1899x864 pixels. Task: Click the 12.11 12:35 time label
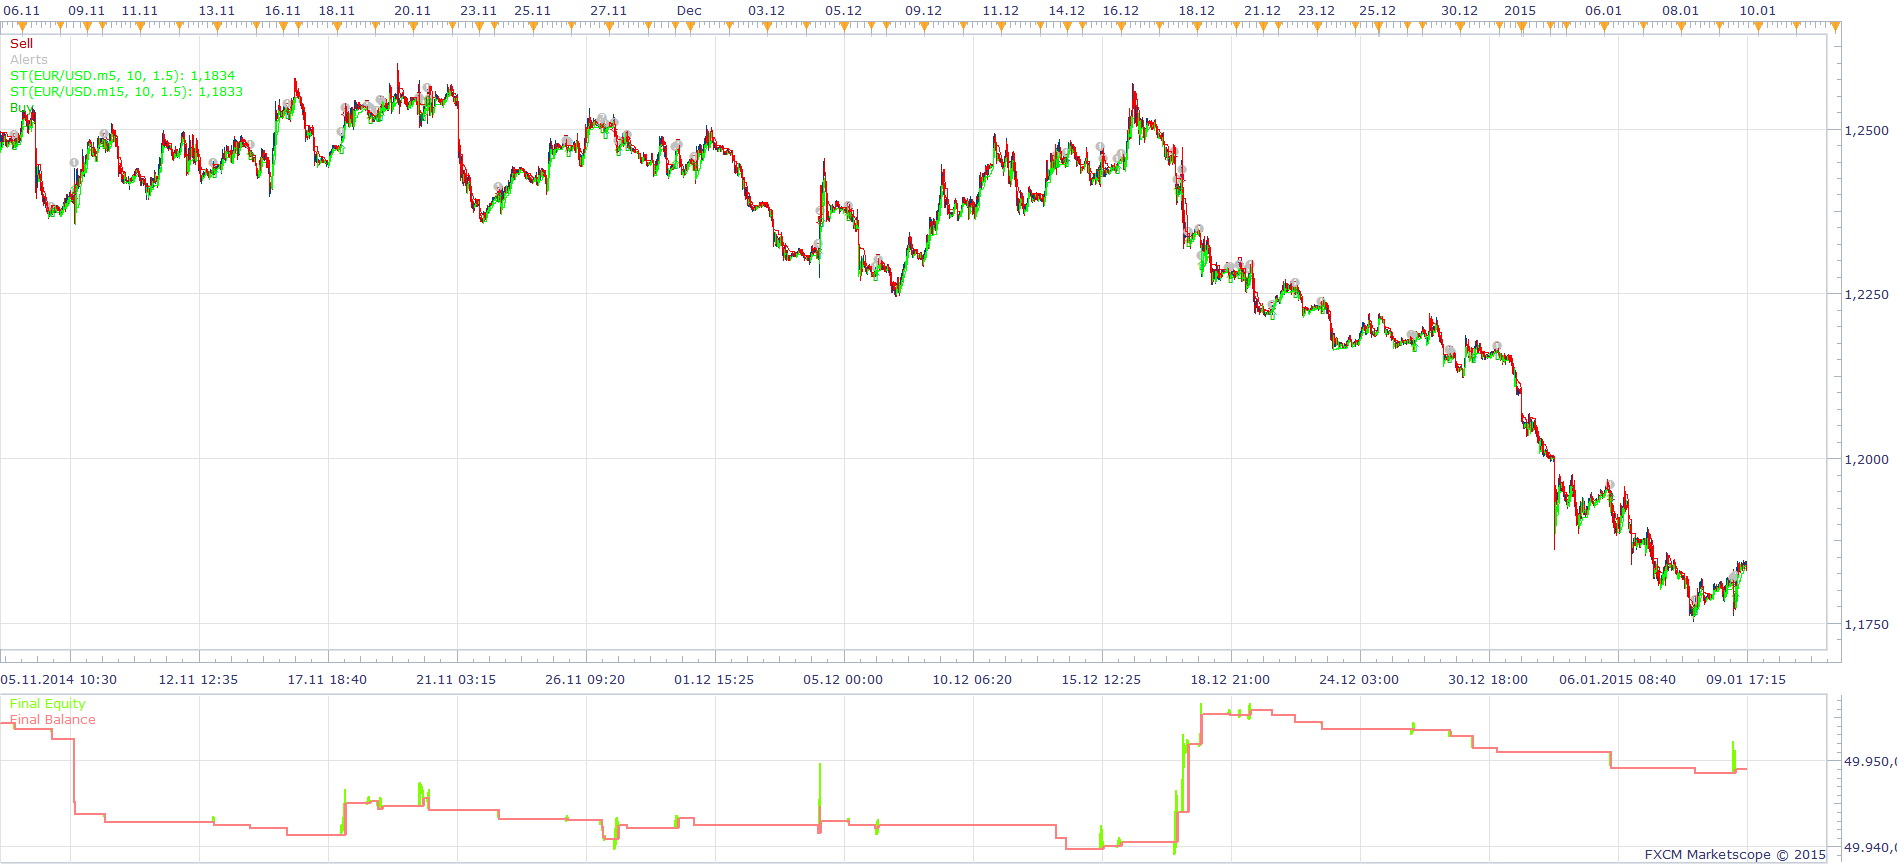[198, 680]
